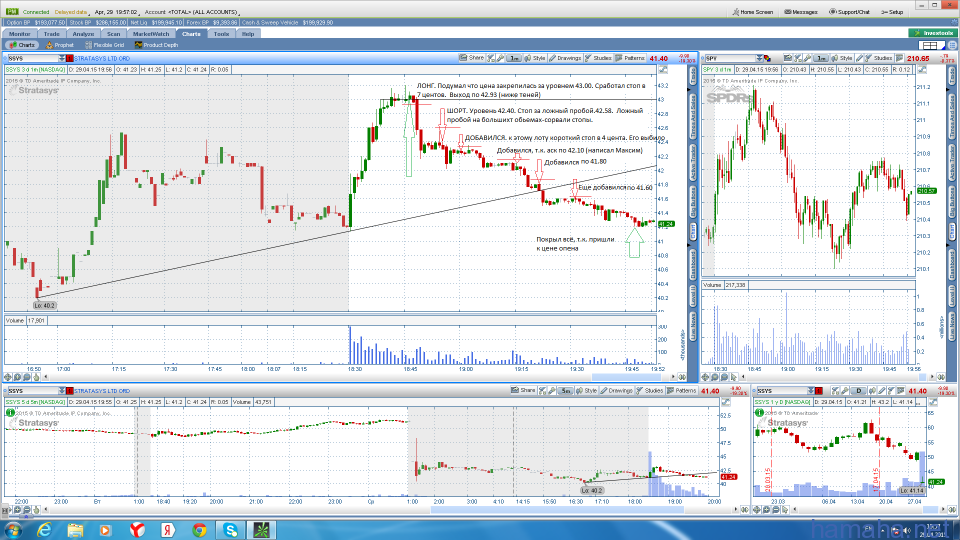Switch to the Tools tab
This screenshot has height=540, width=960.
(x=221, y=34)
